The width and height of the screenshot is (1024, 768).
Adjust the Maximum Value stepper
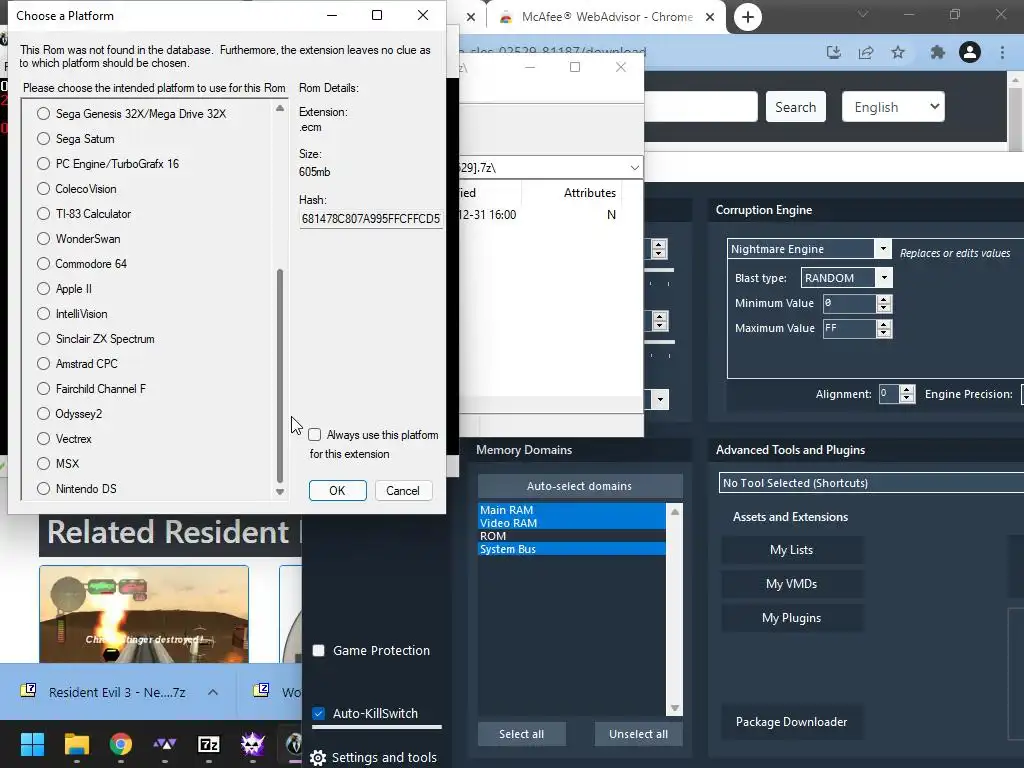point(884,328)
